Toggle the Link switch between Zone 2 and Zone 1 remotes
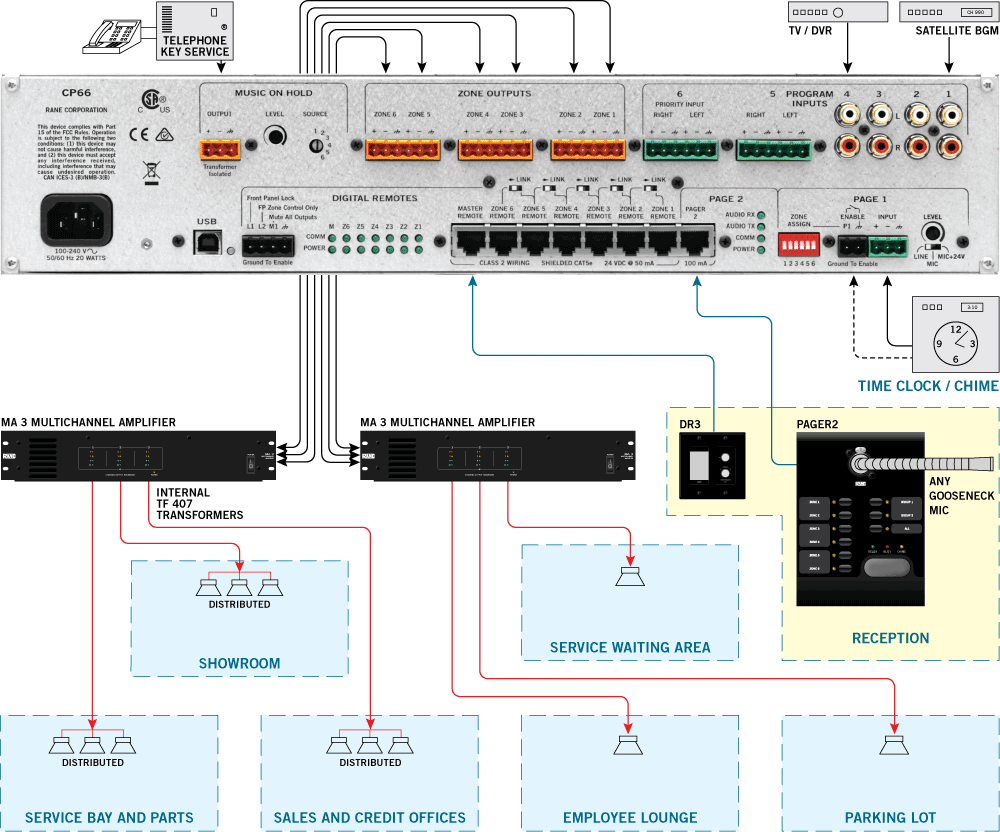The width and height of the screenshot is (1000, 832). 650,189
